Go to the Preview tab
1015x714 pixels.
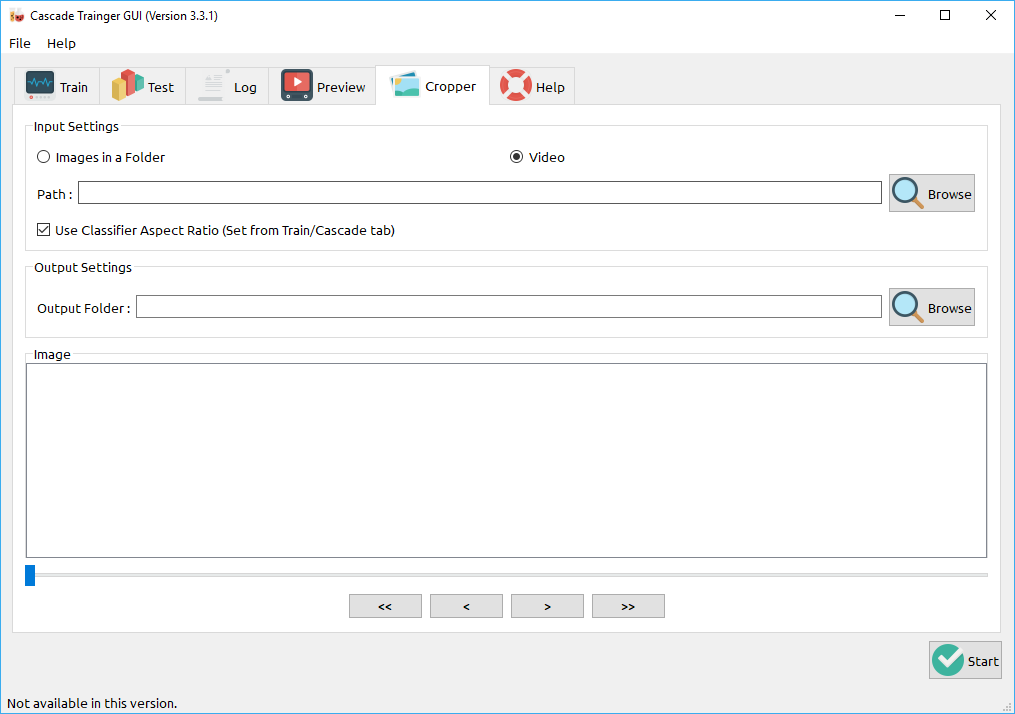[322, 86]
